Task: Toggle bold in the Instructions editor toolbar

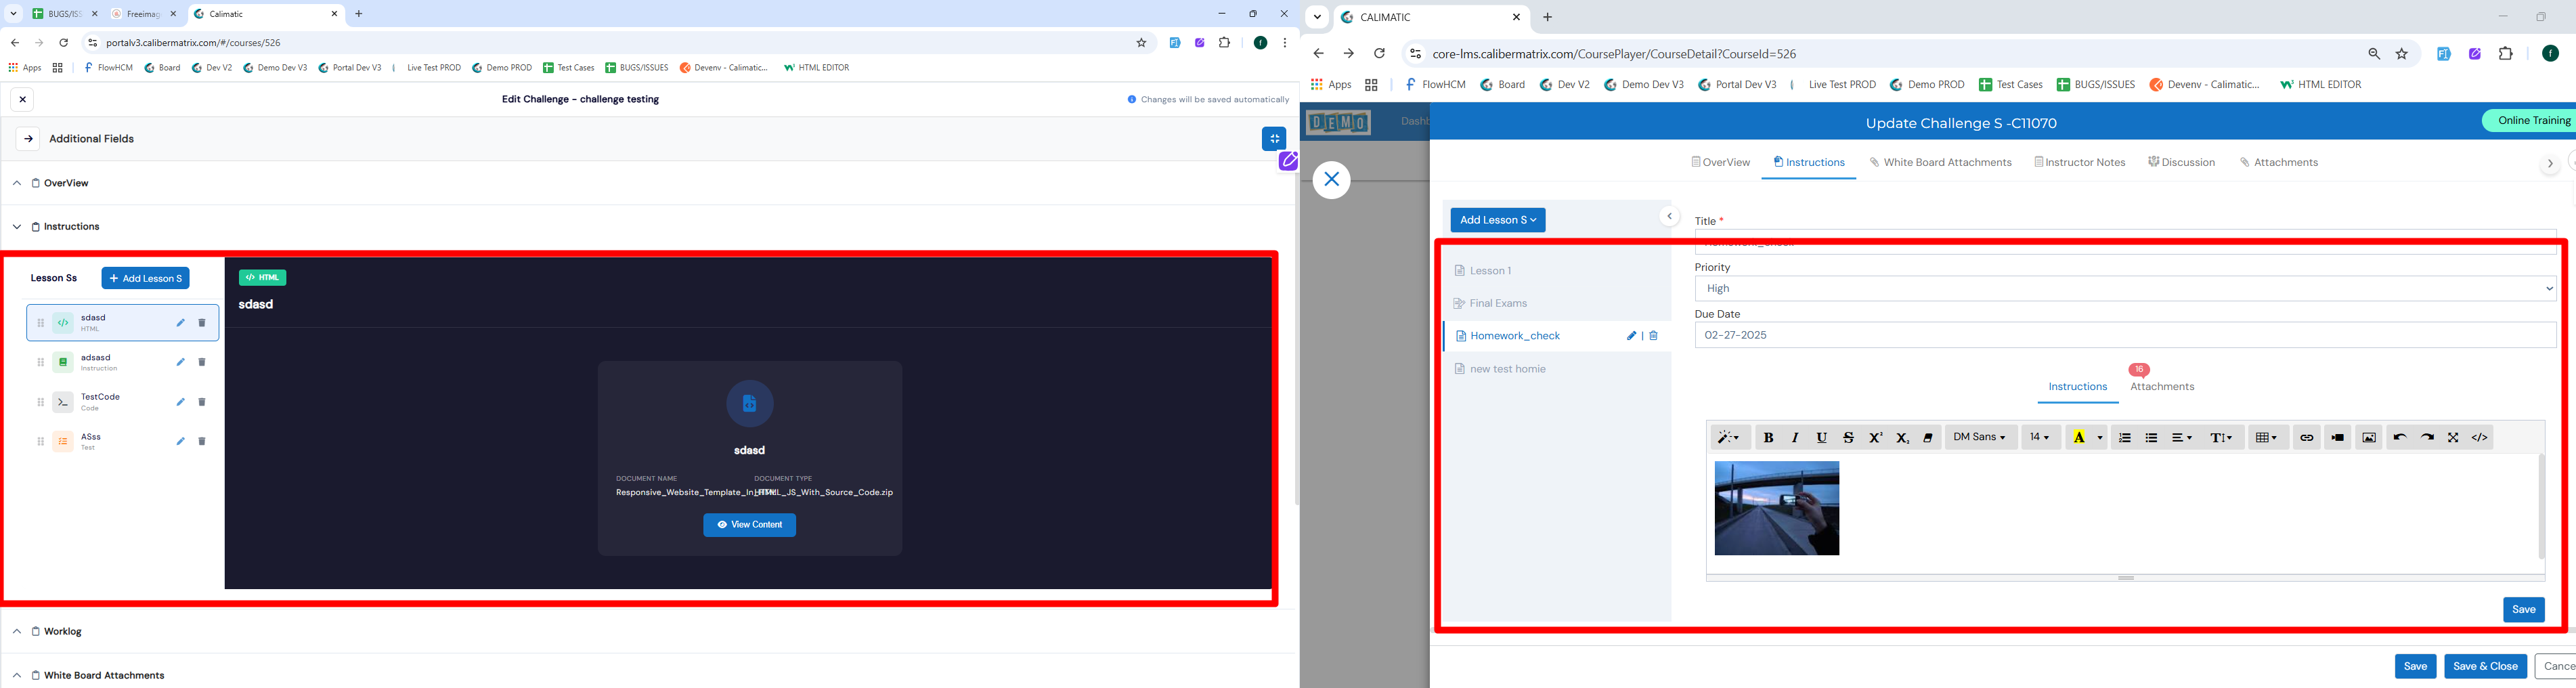Action: click(x=1768, y=438)
